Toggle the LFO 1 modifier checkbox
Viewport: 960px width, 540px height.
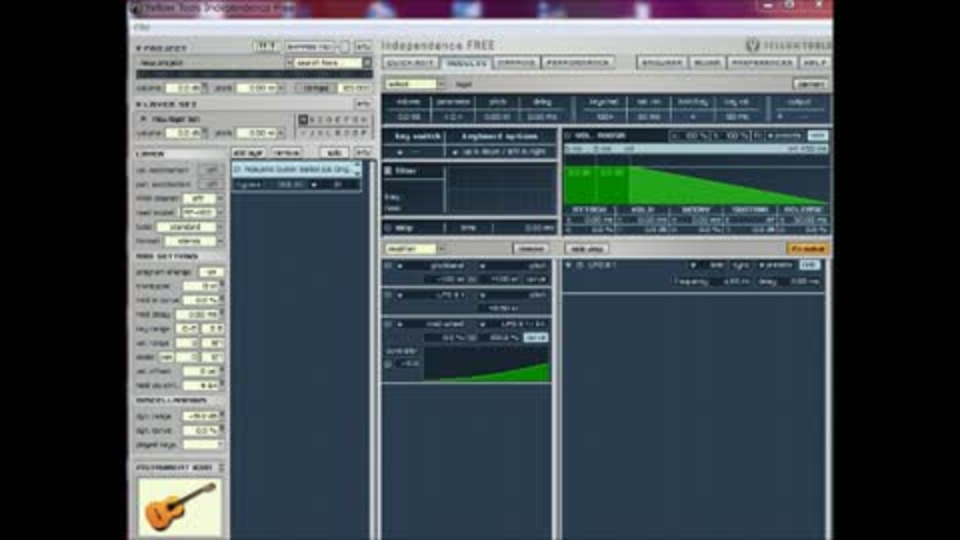[388, 294]
